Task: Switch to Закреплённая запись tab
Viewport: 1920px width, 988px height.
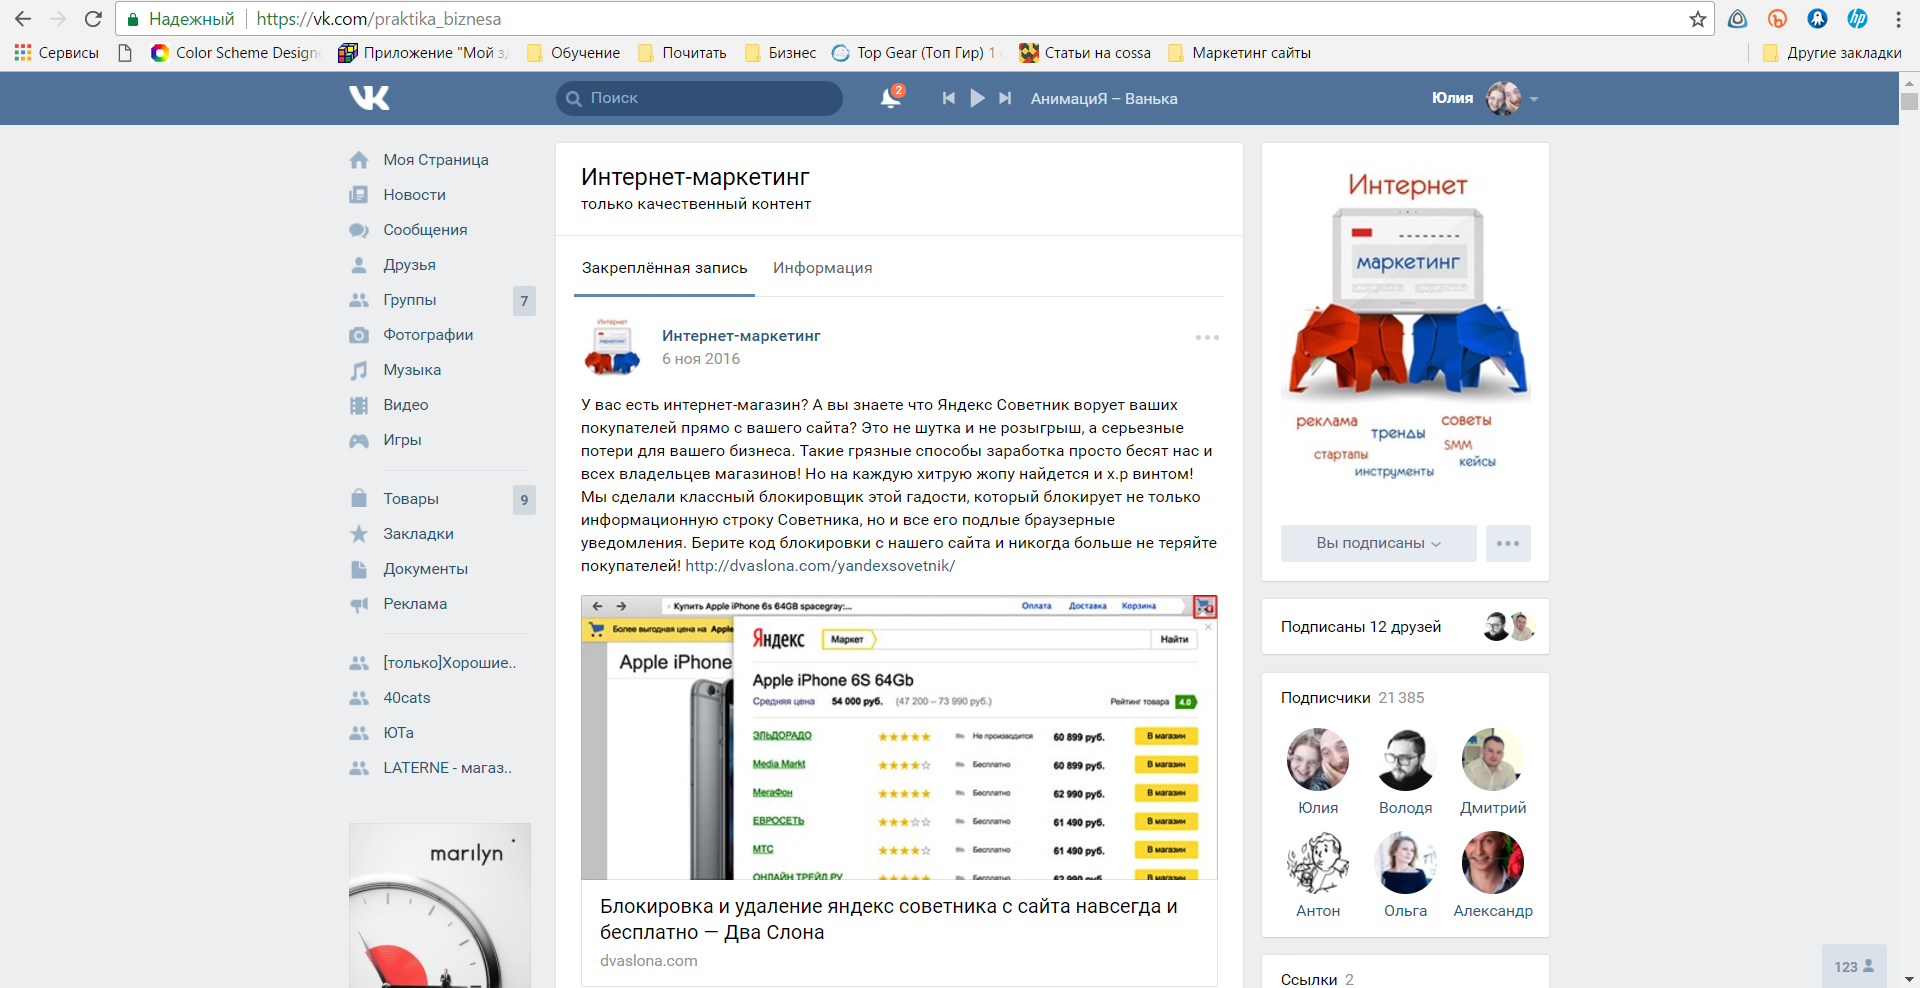Action: [664, 268]
